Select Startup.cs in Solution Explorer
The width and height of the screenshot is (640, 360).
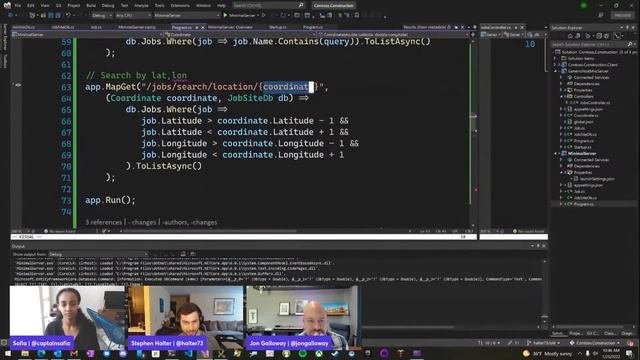582,147
